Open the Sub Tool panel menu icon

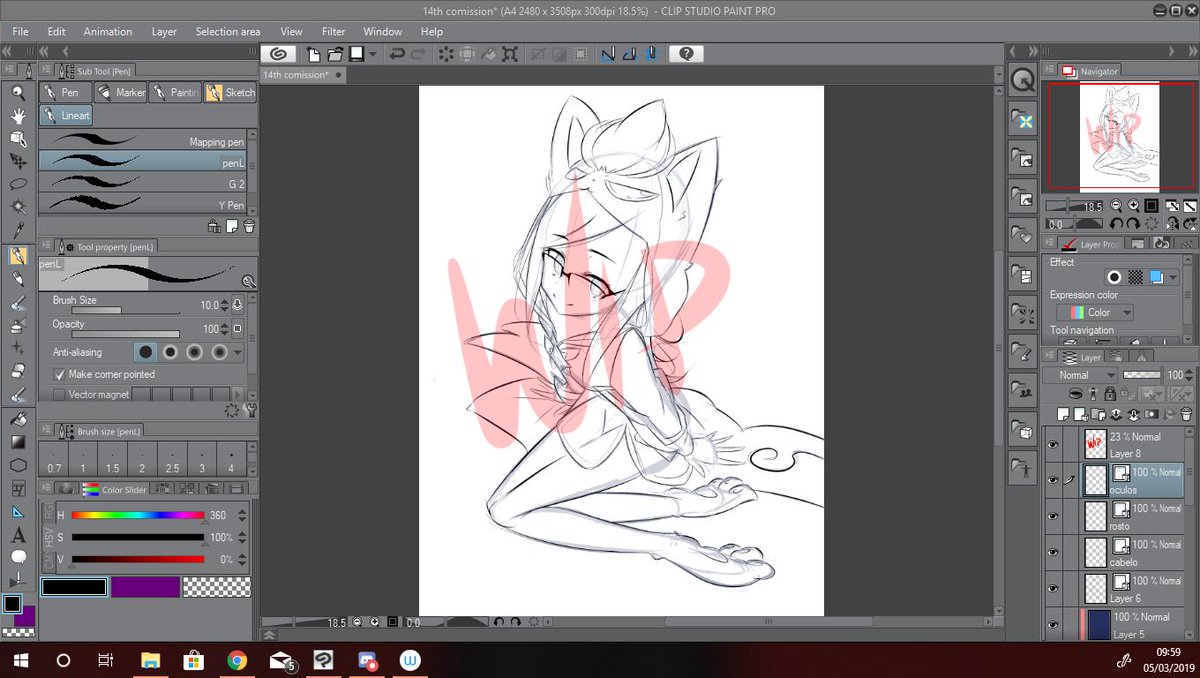pyautogui.click(x=46, y=70)
